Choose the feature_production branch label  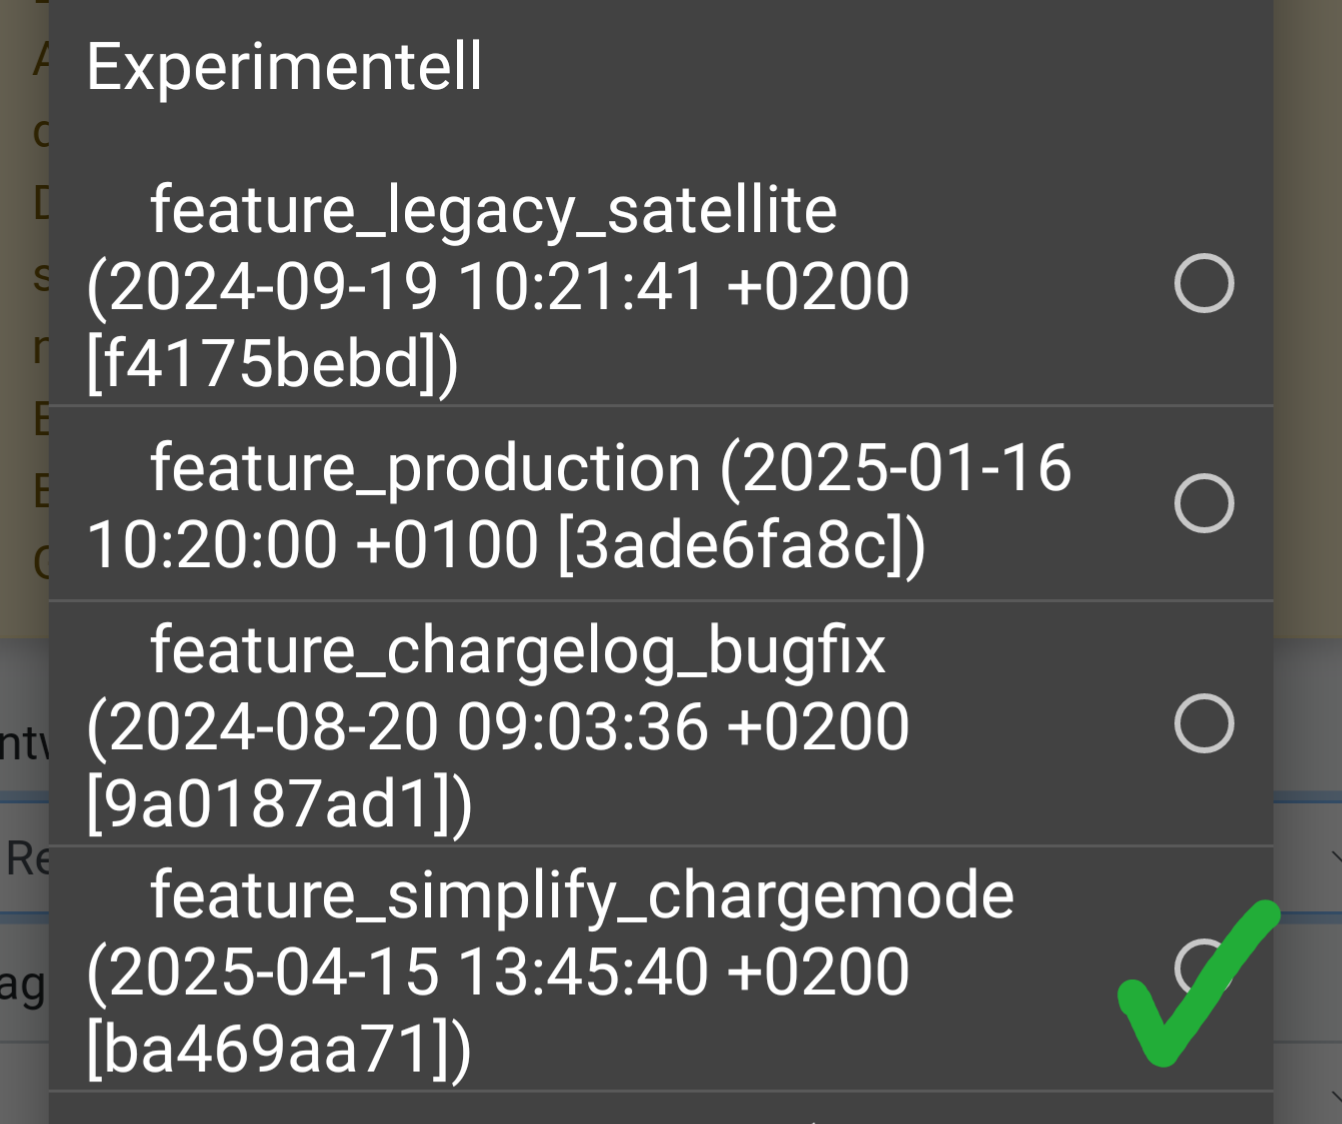(x=425, y=467)
